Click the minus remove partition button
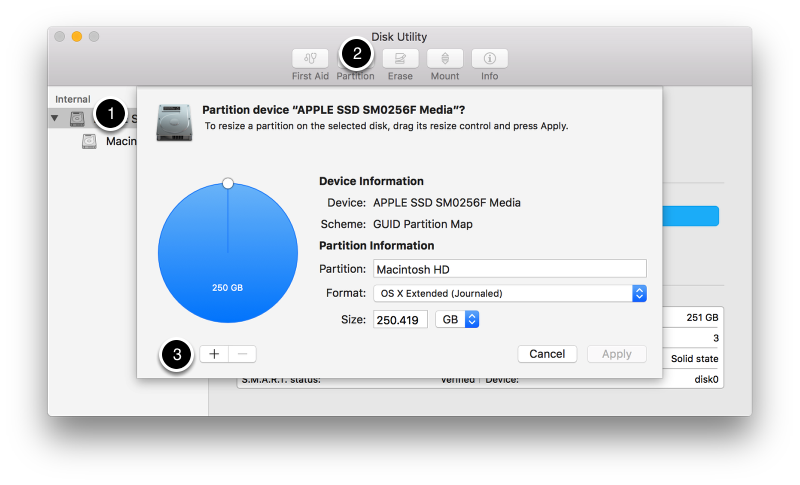Screen dimensions: 800x485 pos(243,354)
